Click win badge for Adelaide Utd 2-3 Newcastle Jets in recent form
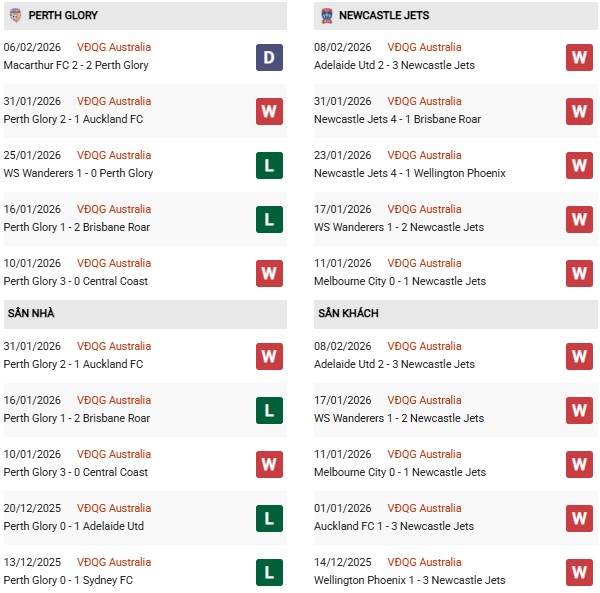600x593 pixels. (580, 57)
